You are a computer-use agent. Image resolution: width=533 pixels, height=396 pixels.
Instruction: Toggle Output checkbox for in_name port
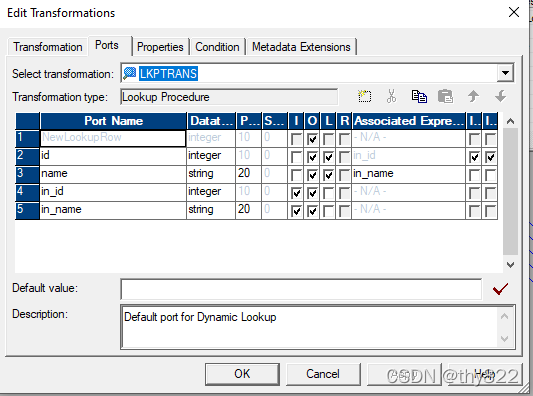(312, 211)
